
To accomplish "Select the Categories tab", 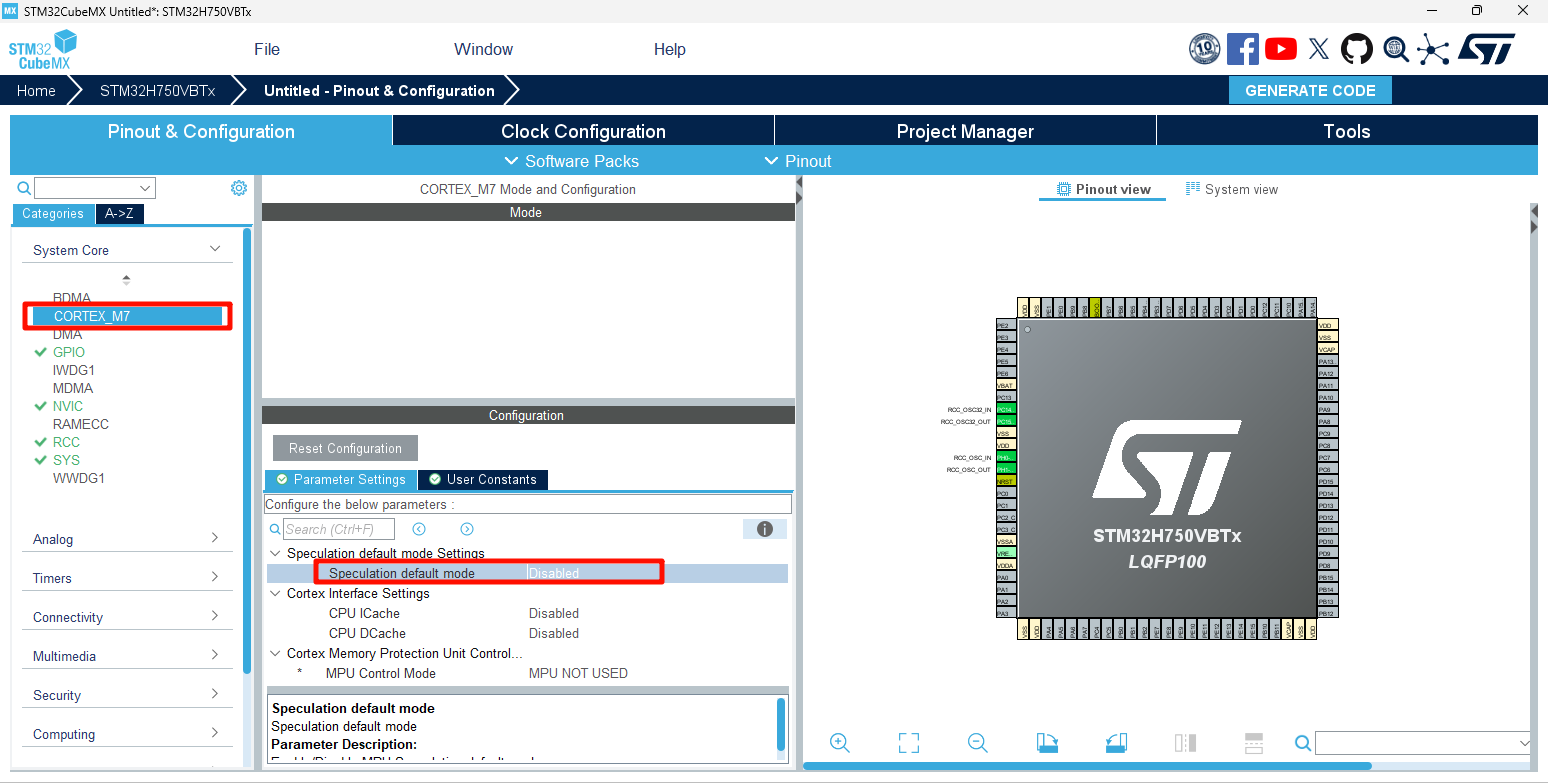I will pos(53,213).
